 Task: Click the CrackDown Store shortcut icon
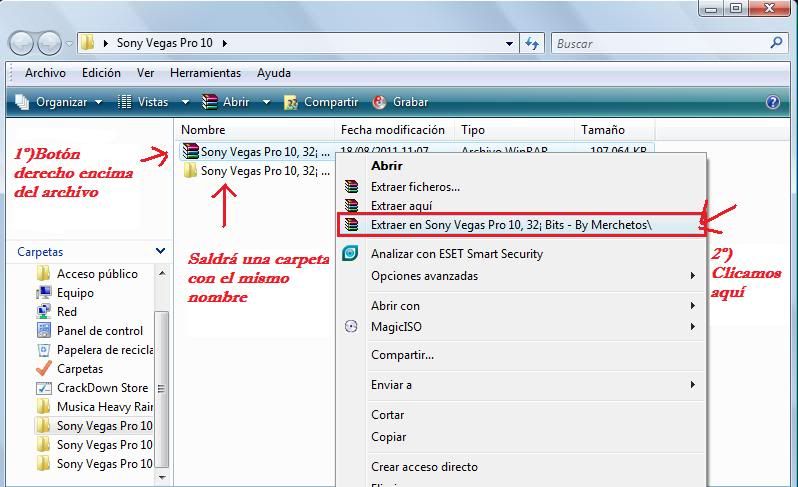pyautogui.click(x=44, y=388)
